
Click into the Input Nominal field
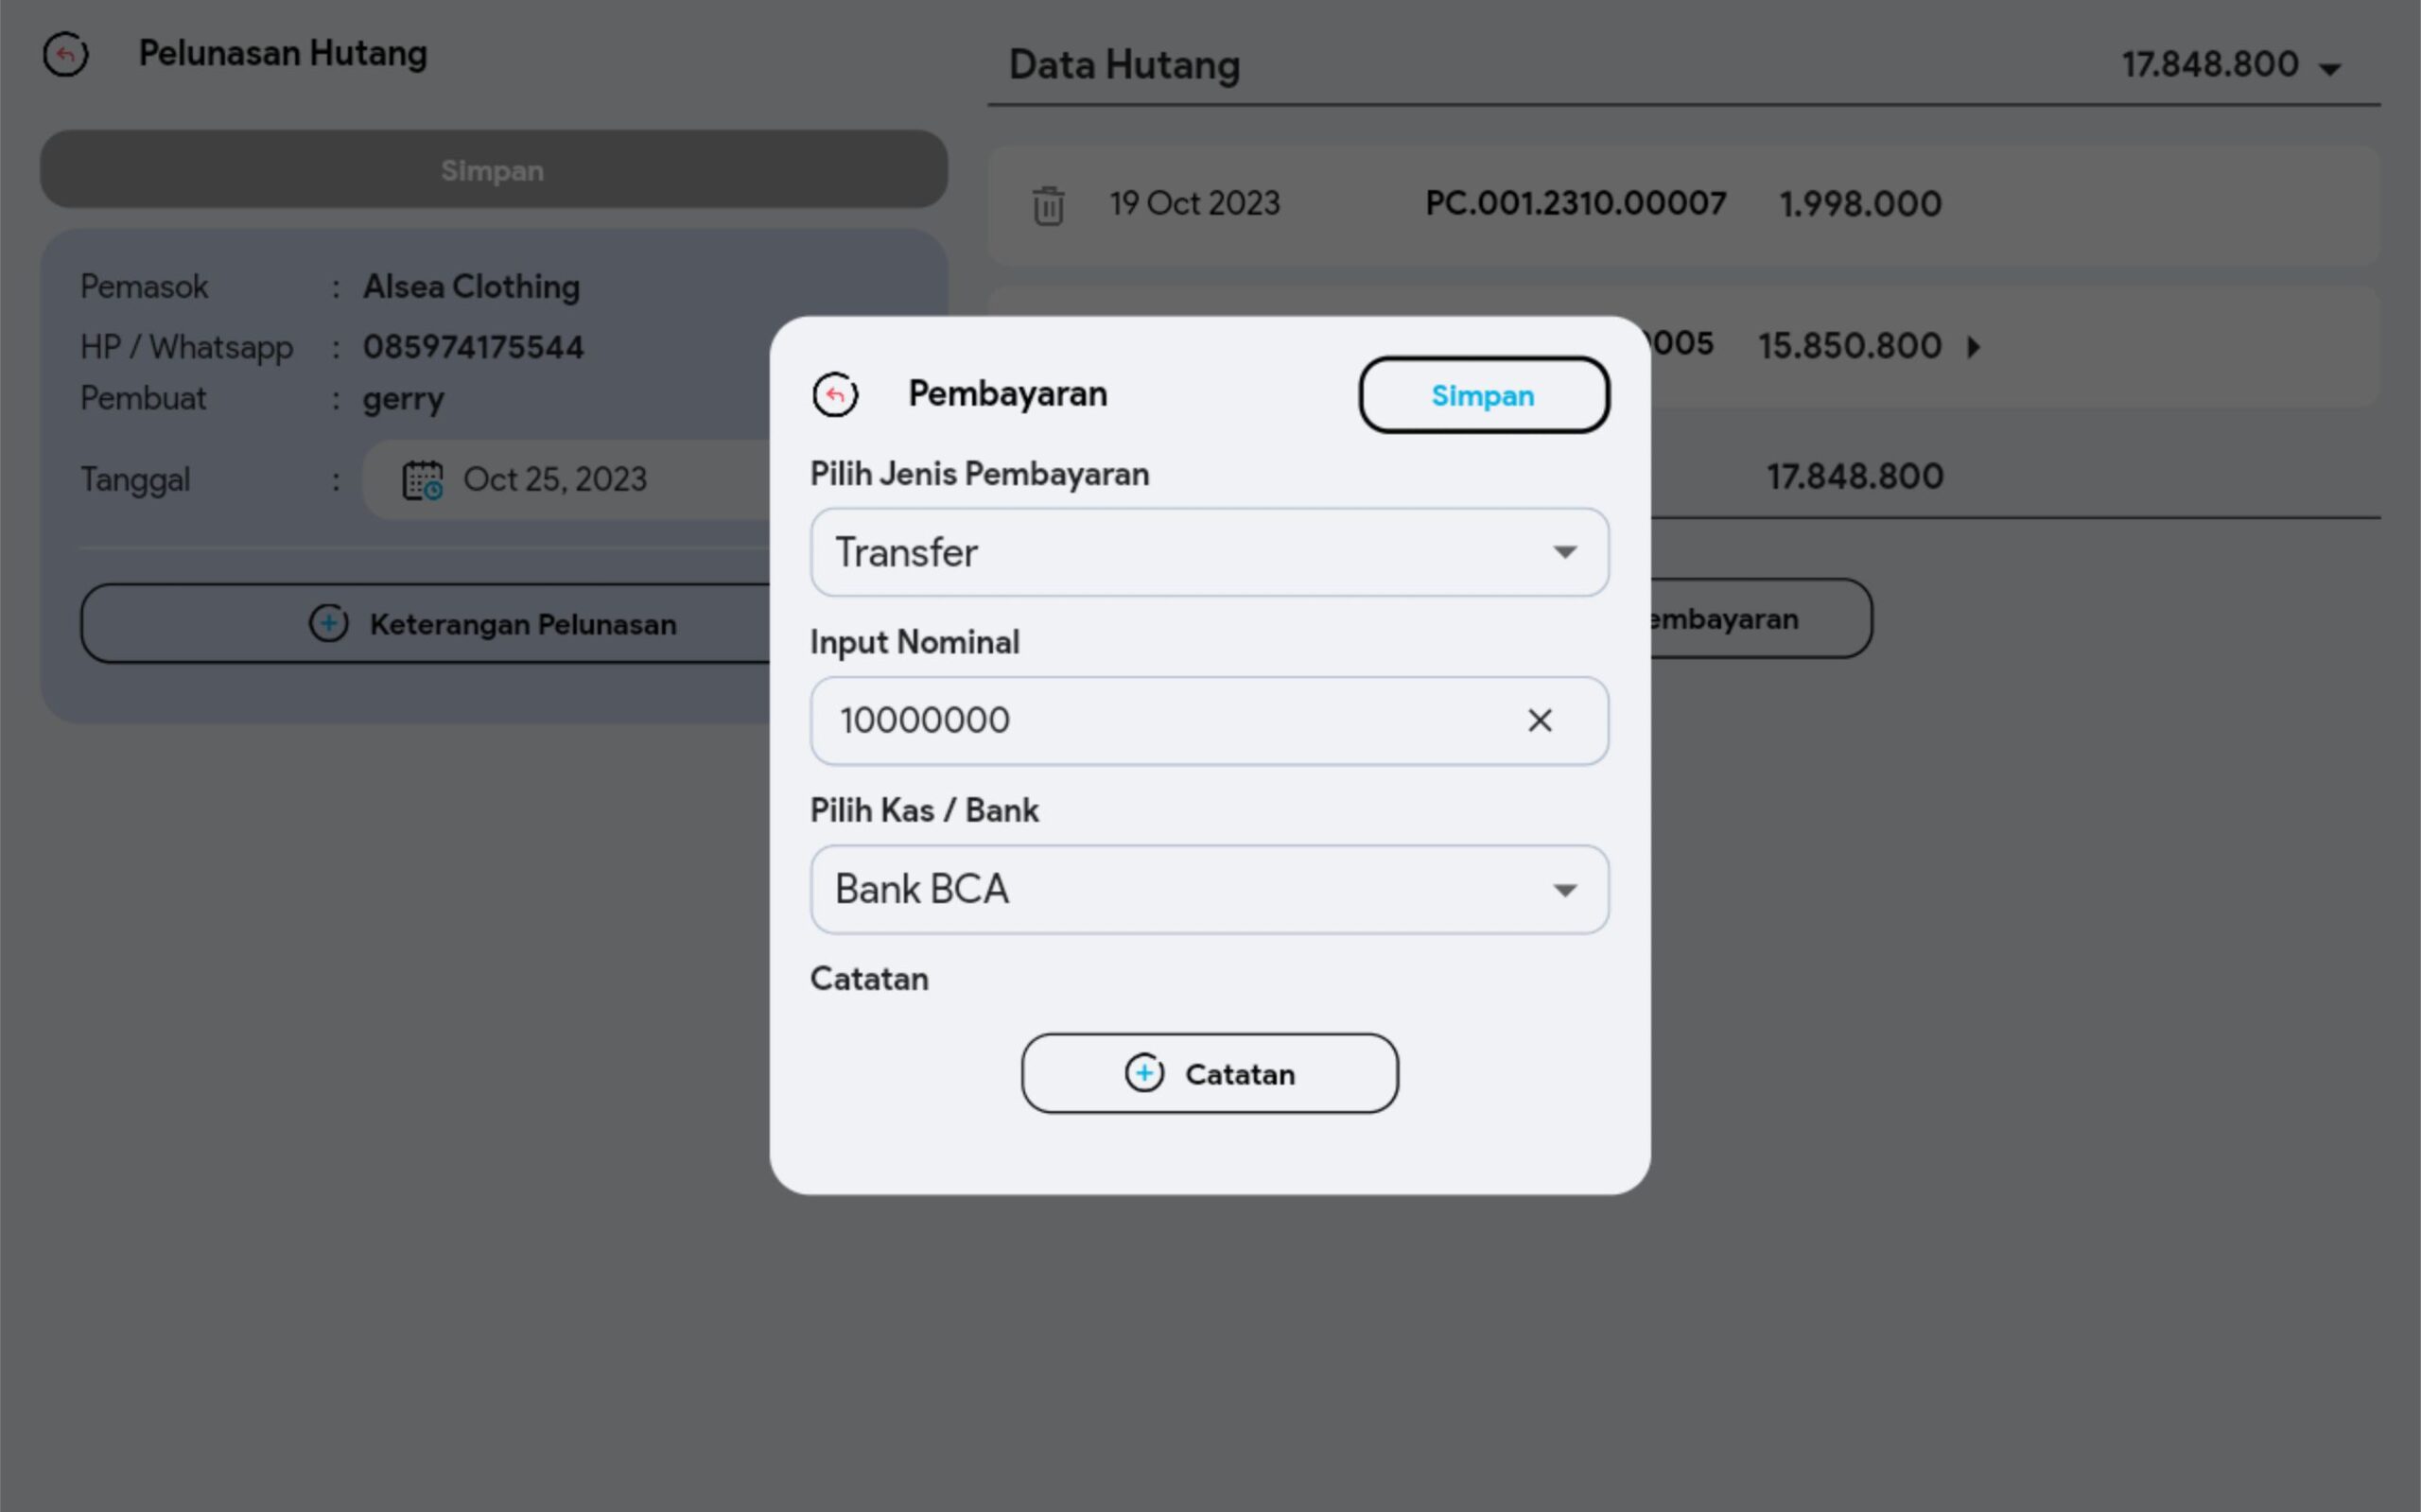[x=1150, y=720]
